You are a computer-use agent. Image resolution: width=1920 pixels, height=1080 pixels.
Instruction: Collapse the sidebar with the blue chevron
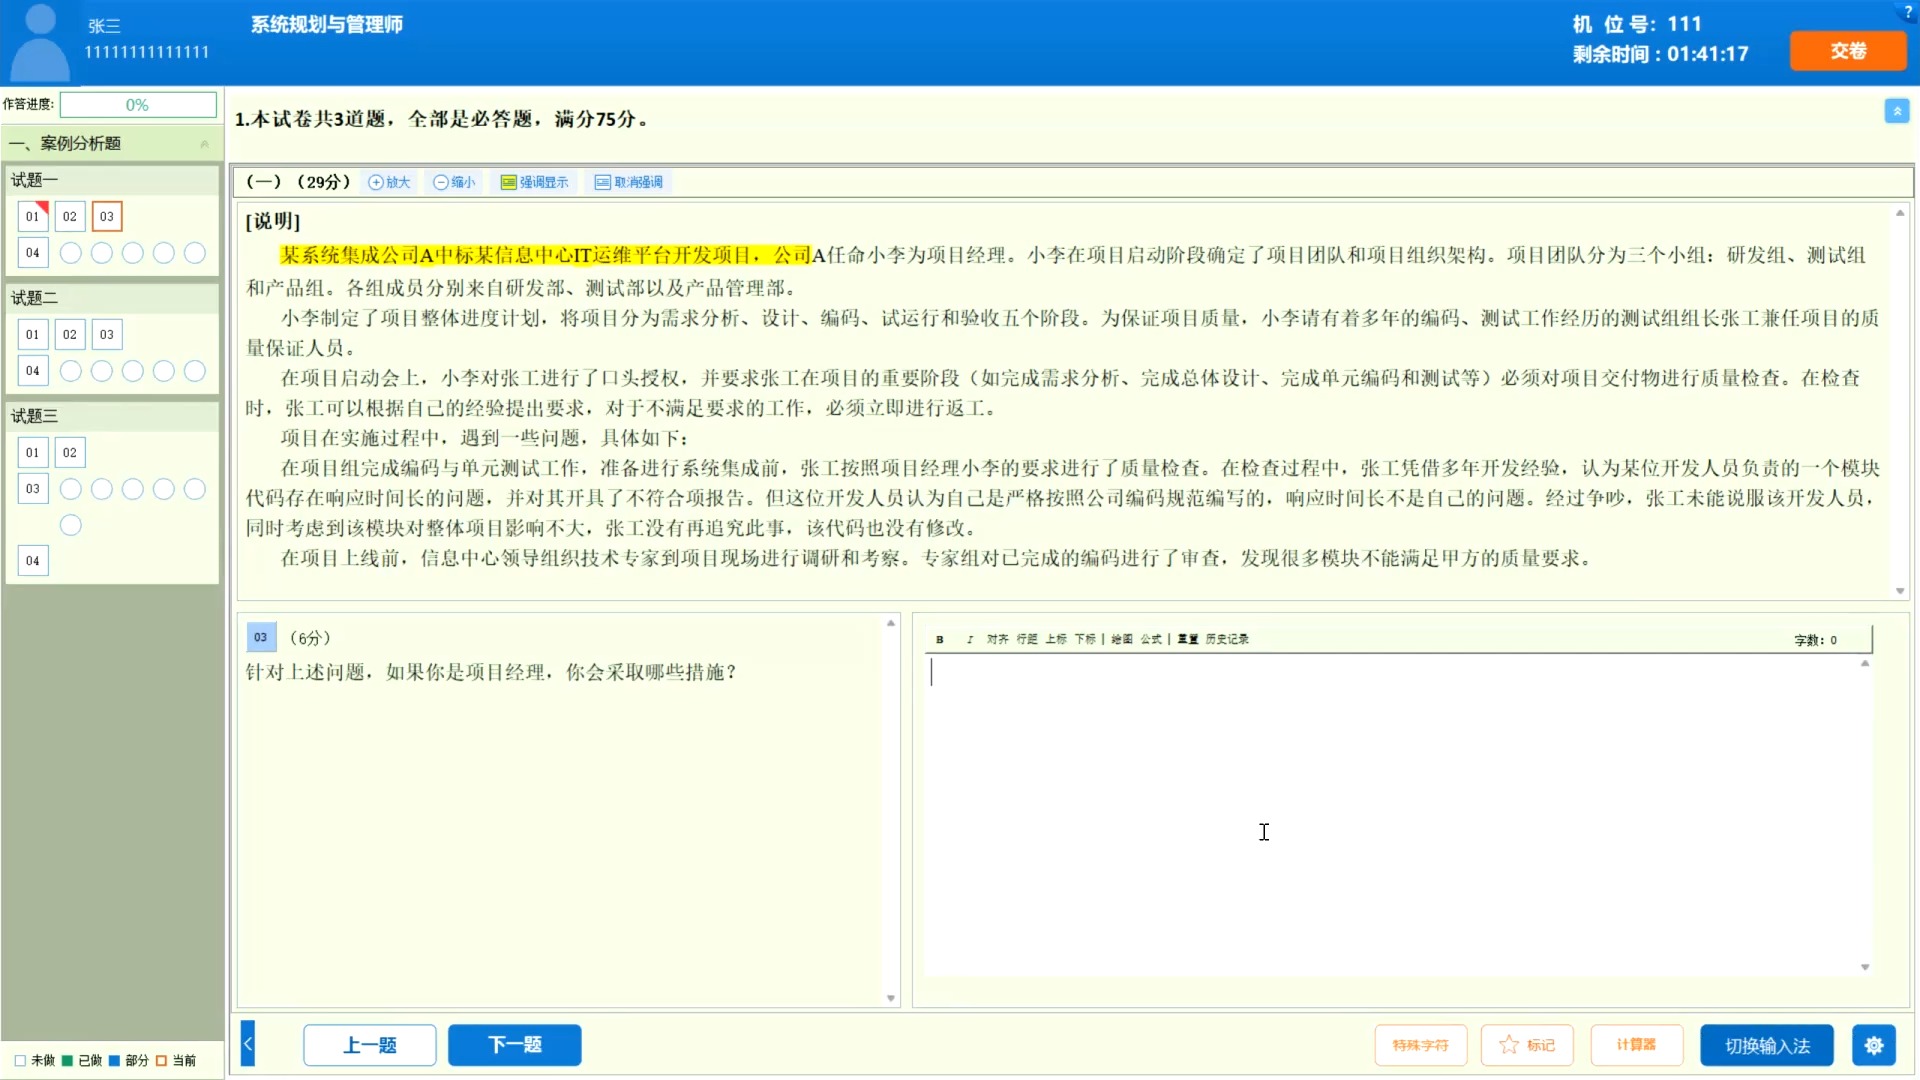tap(248, 1044)
